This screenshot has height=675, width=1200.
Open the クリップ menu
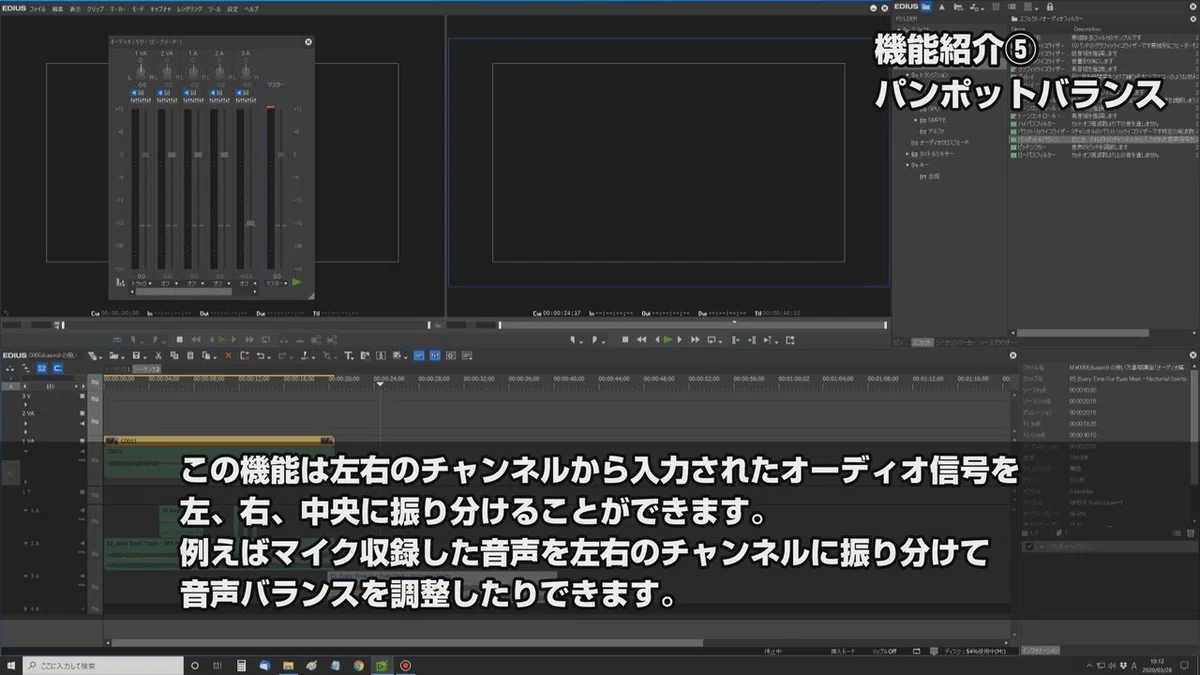[95, 8]
